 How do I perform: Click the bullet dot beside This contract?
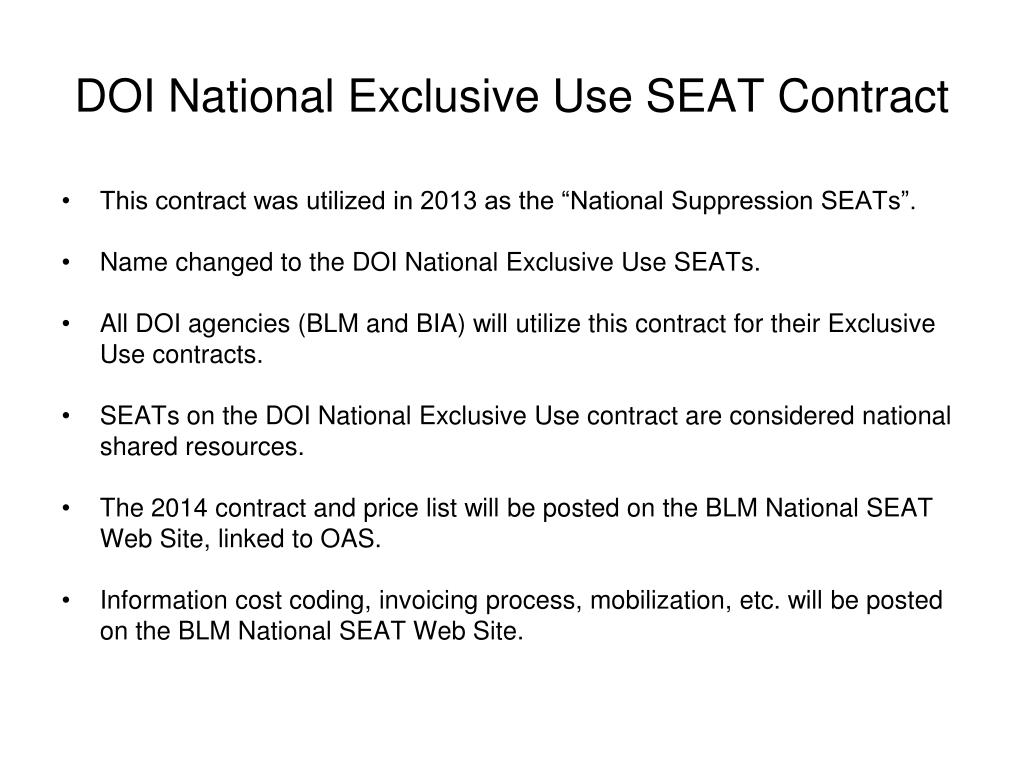pyautogui.click(x=66, y=202)
